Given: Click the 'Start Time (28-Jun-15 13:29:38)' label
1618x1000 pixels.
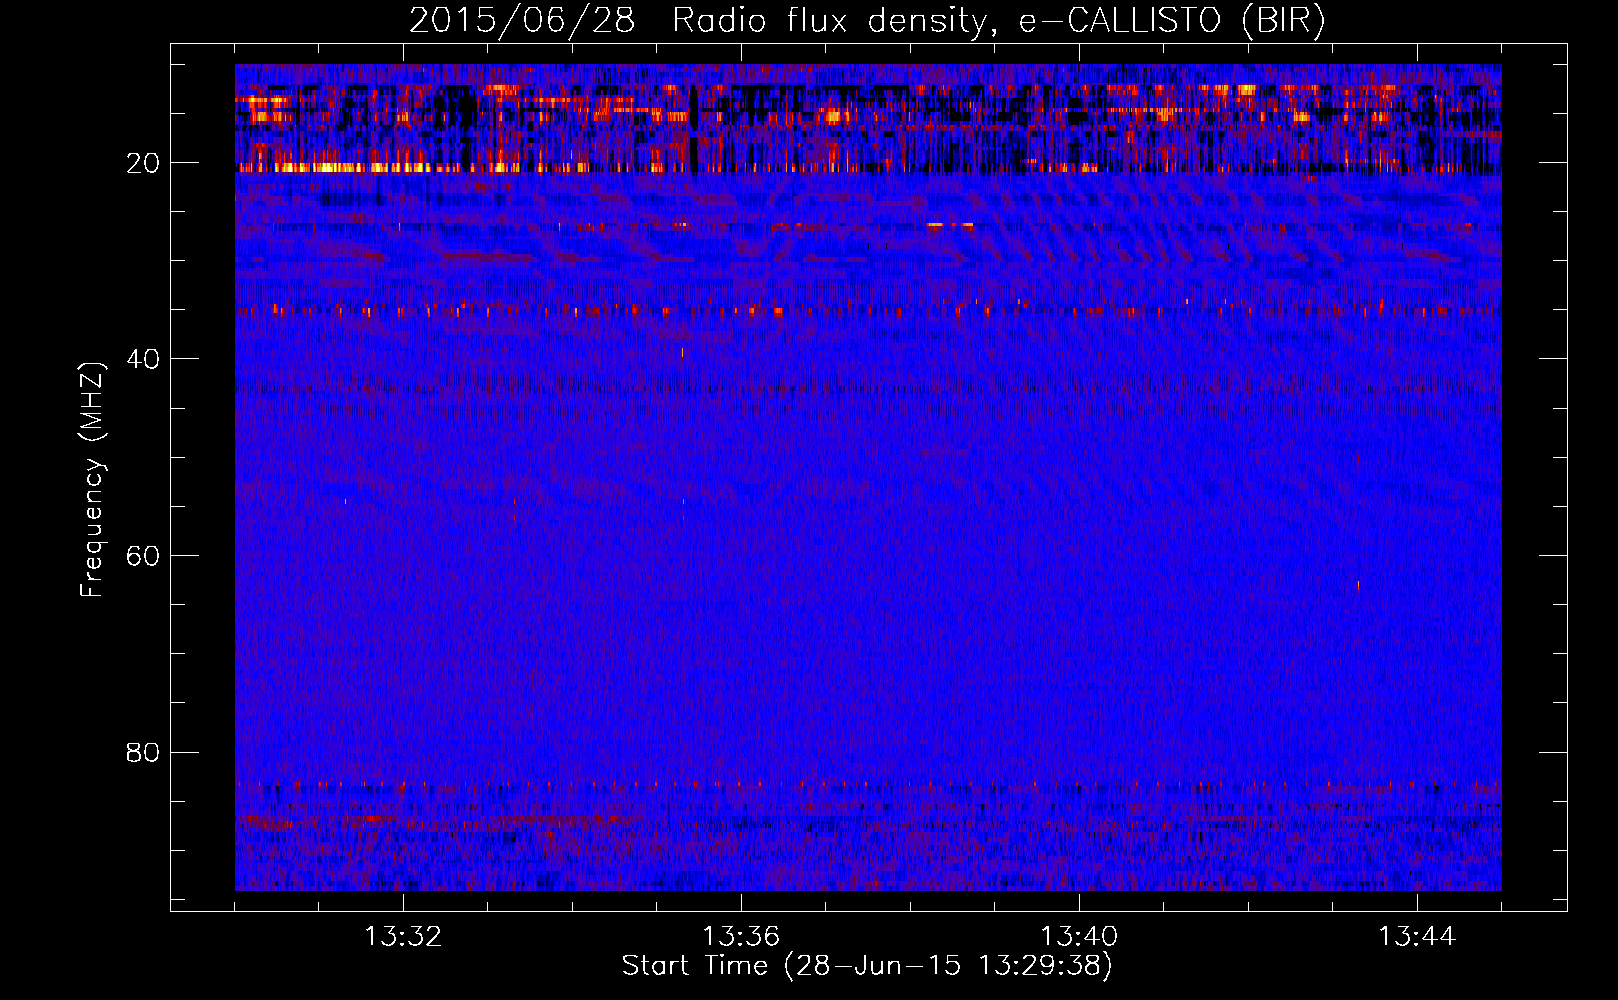Looking at the screenshot, I should (x=867, y=966).
